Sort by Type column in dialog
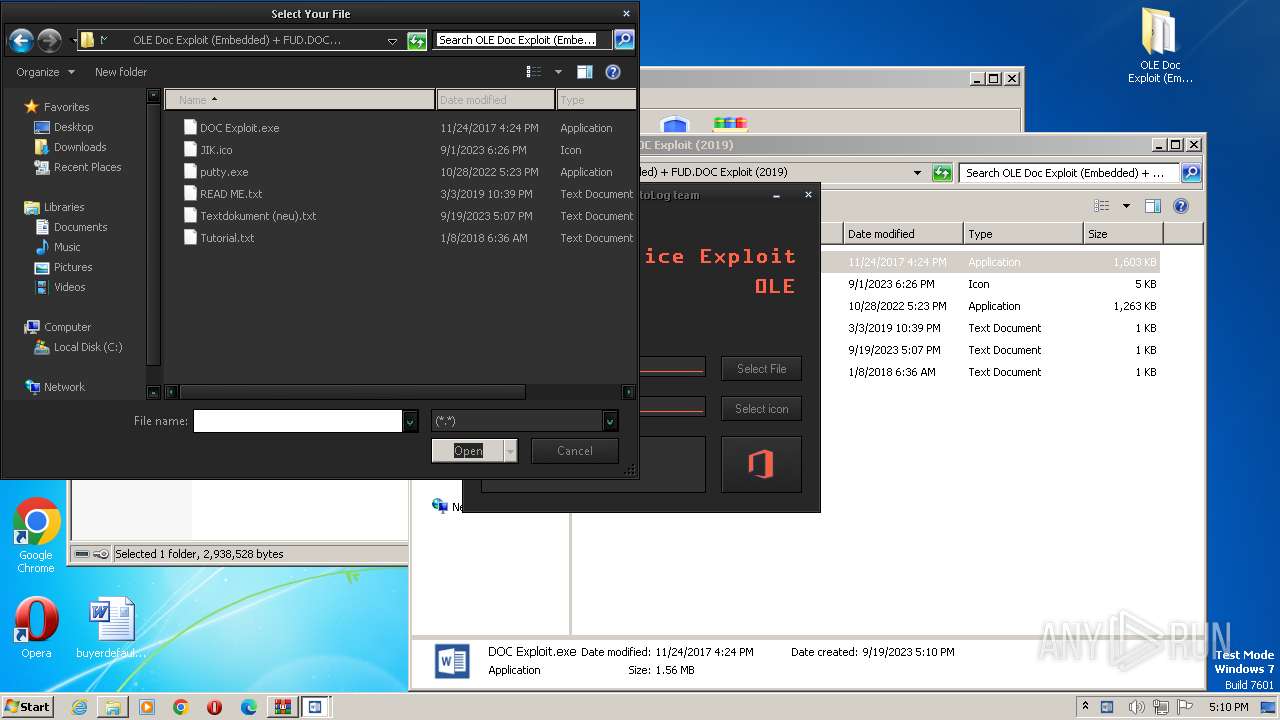The width and height of the screenshot is (1280, 720). pyautogui.click(x=596, y=99)
